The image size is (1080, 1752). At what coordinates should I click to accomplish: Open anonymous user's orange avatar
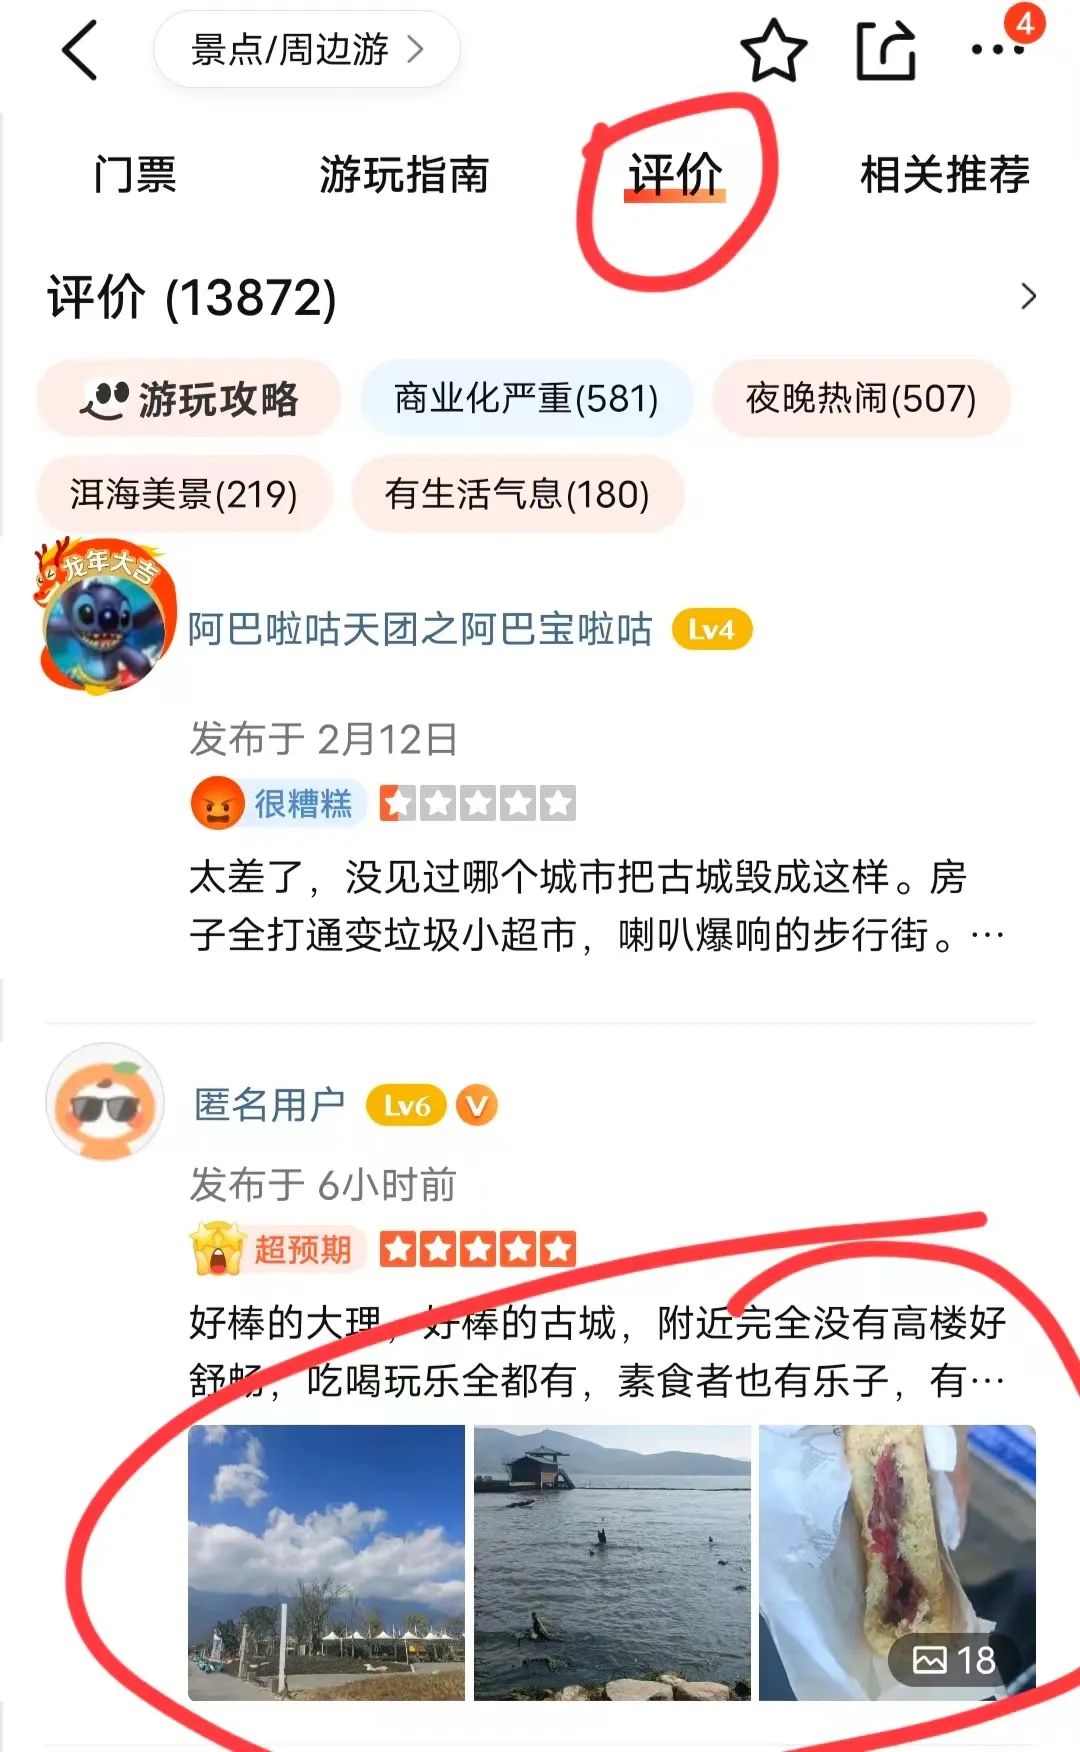[x=106, y=1102]
